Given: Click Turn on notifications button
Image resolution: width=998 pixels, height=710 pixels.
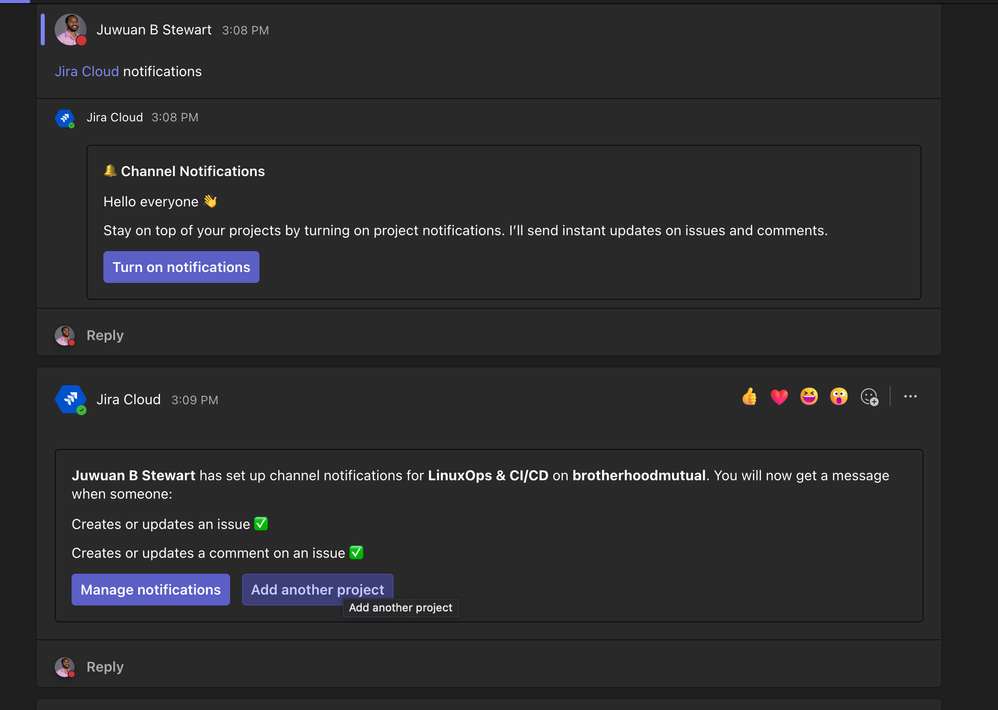Looking at the screenshot, I should [x=181, y=267].
